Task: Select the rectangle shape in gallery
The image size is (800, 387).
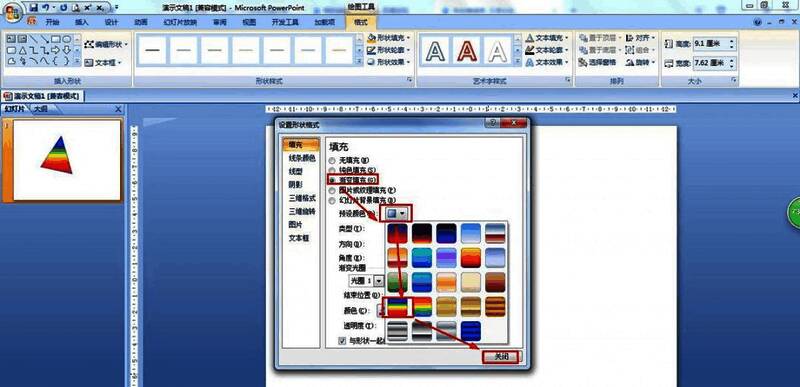Action: (55, 39)
